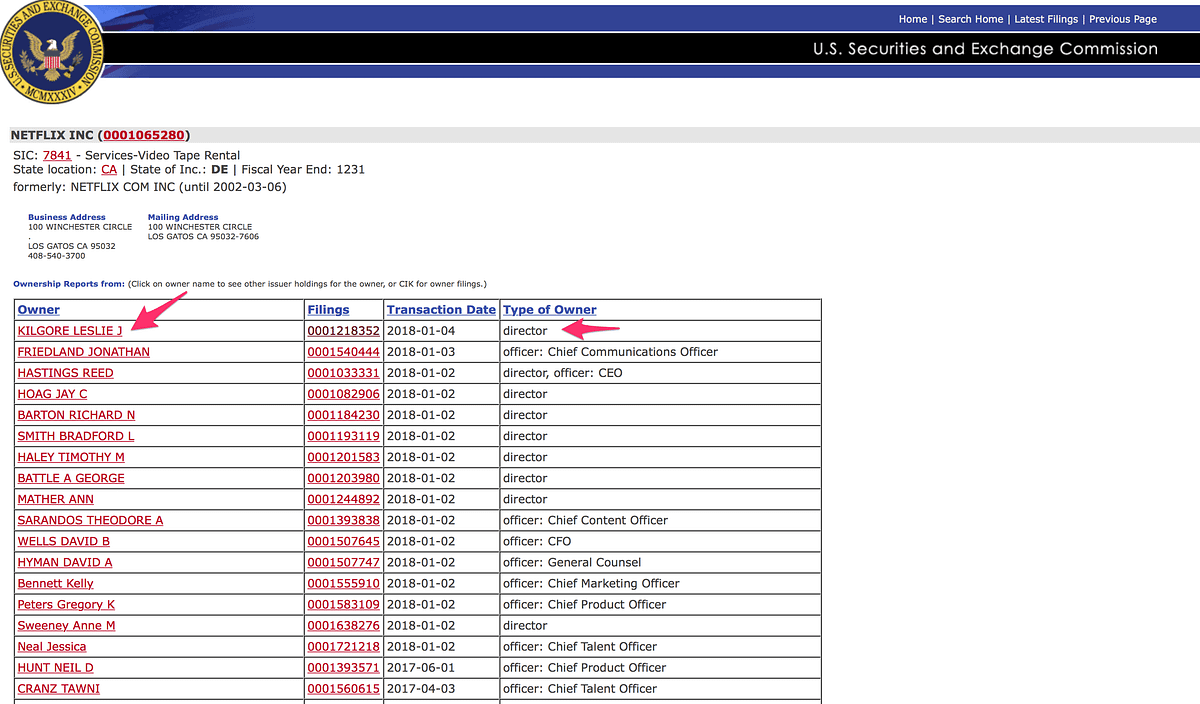Open owner Peters Gregory K
Image resolution: width=1200 pixels, height=704 pixels.
[x=66, y=604]
